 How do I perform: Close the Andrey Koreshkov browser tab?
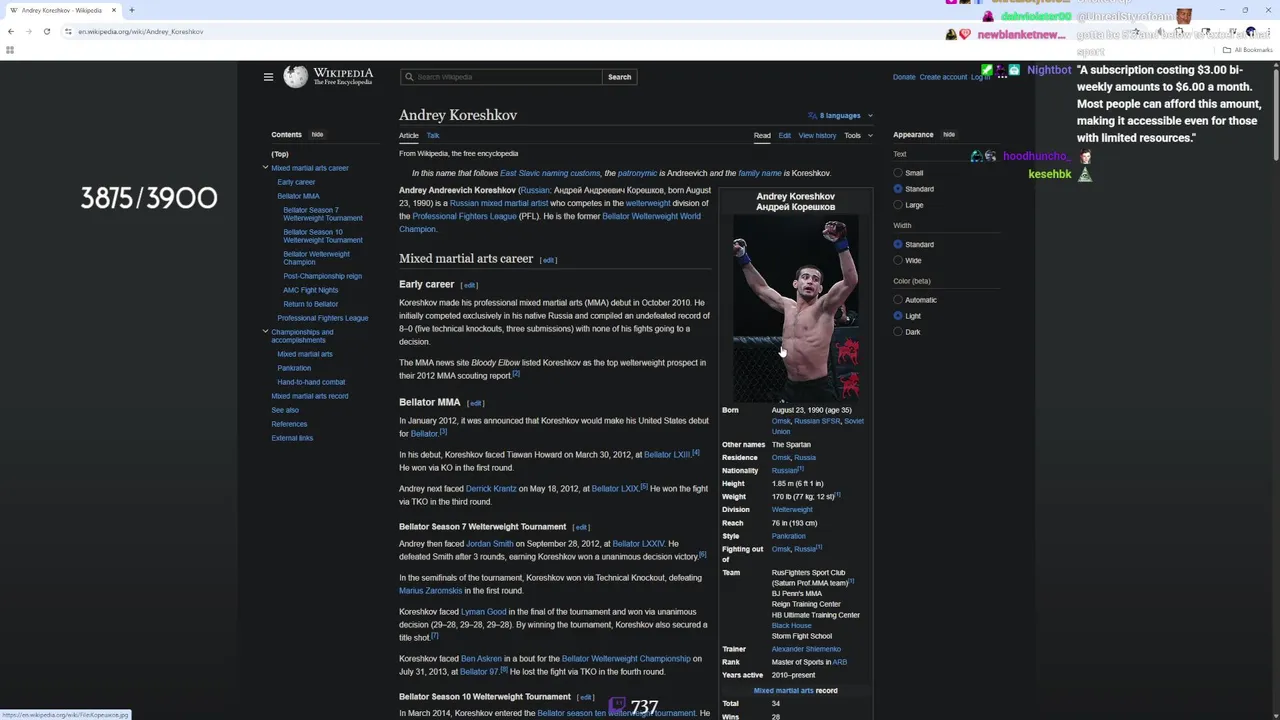(113, 10)
